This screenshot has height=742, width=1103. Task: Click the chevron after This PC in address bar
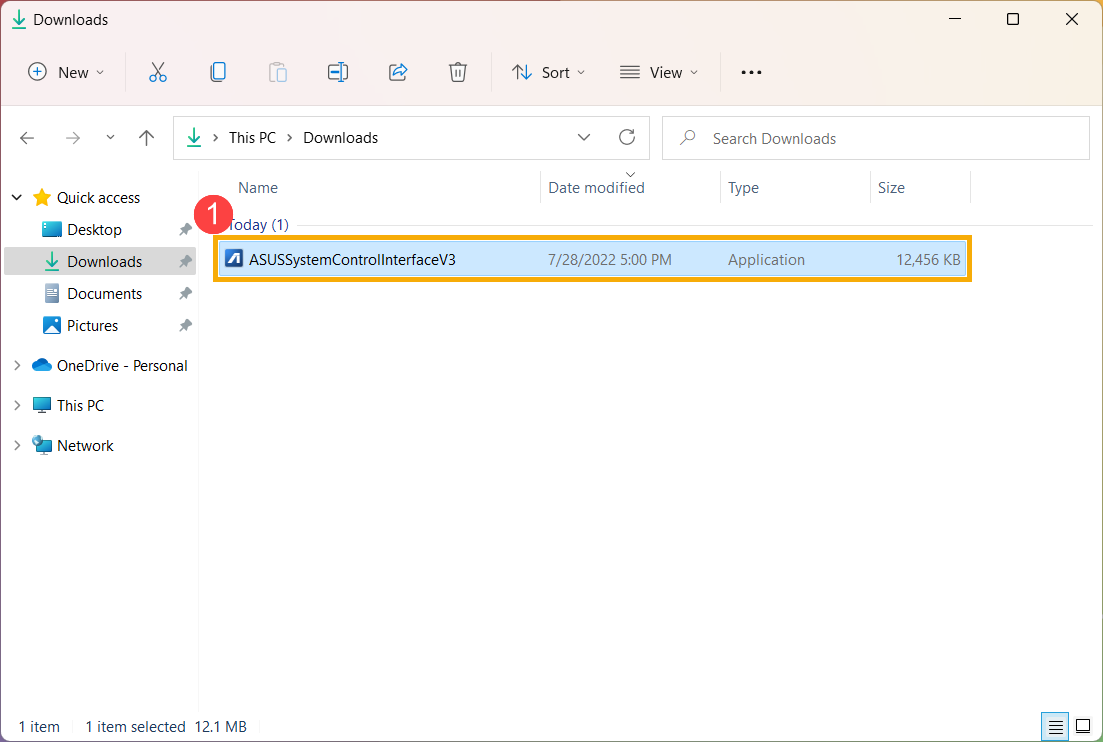tap(289, 138)
